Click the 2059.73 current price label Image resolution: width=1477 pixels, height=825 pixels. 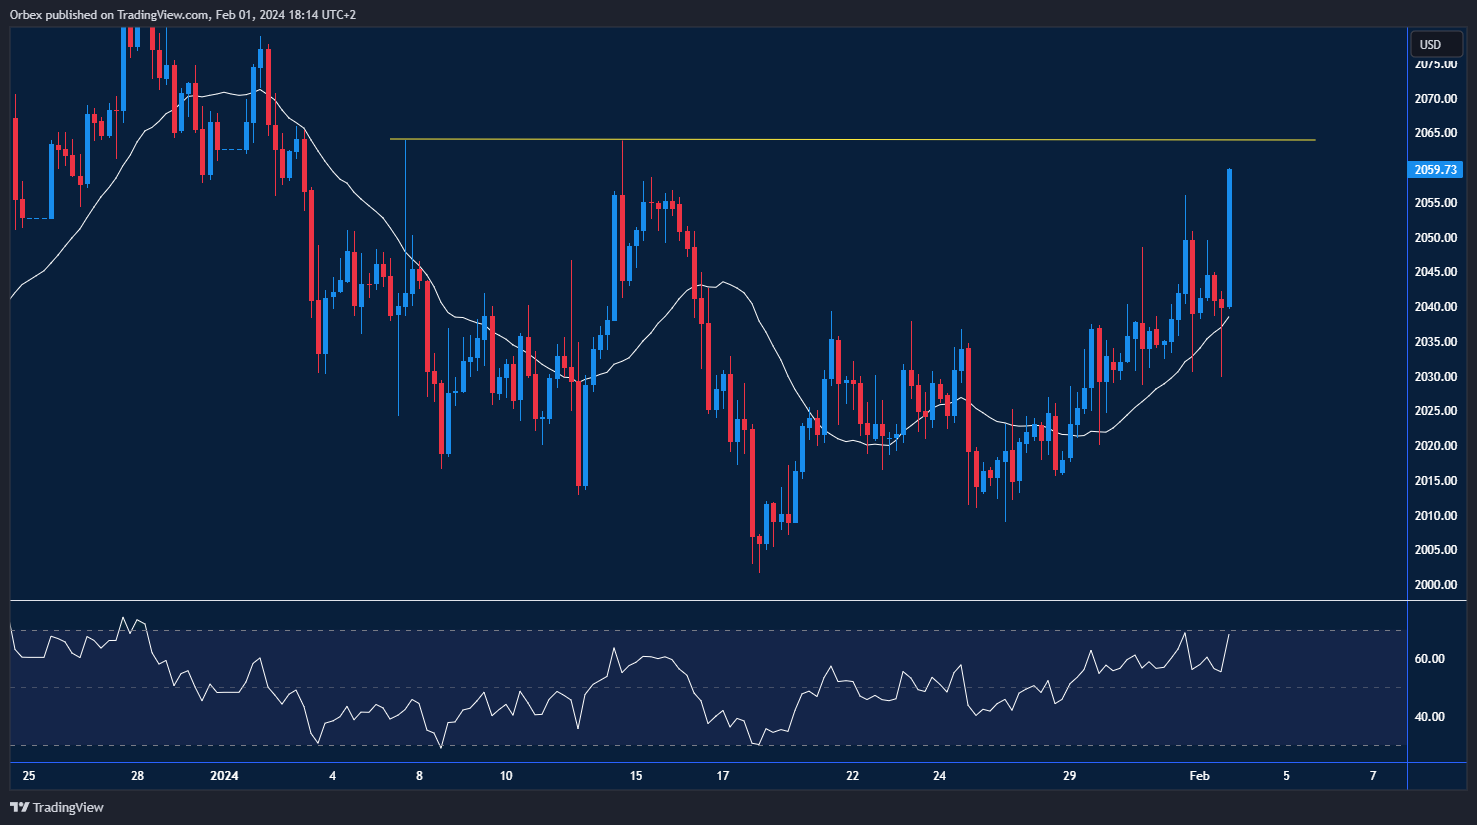pyautogui.click(x=1436, y=170)
